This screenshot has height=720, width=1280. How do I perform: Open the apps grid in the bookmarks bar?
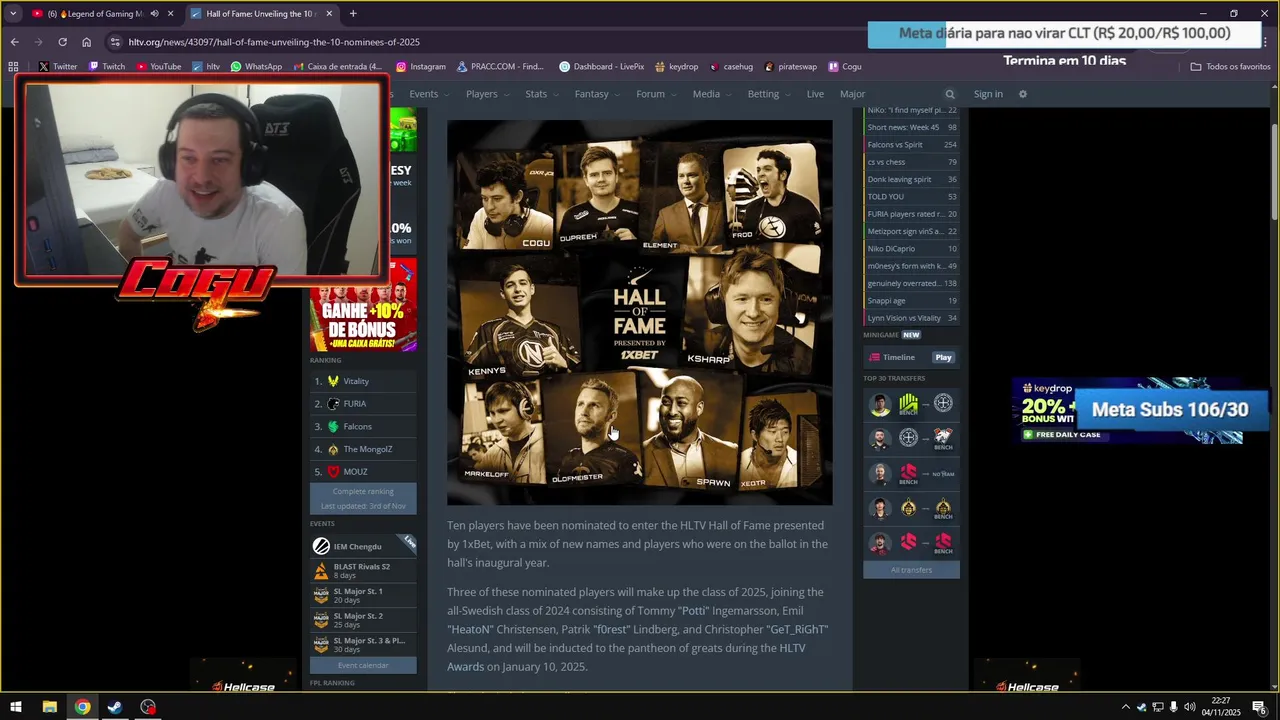[14, 67]
